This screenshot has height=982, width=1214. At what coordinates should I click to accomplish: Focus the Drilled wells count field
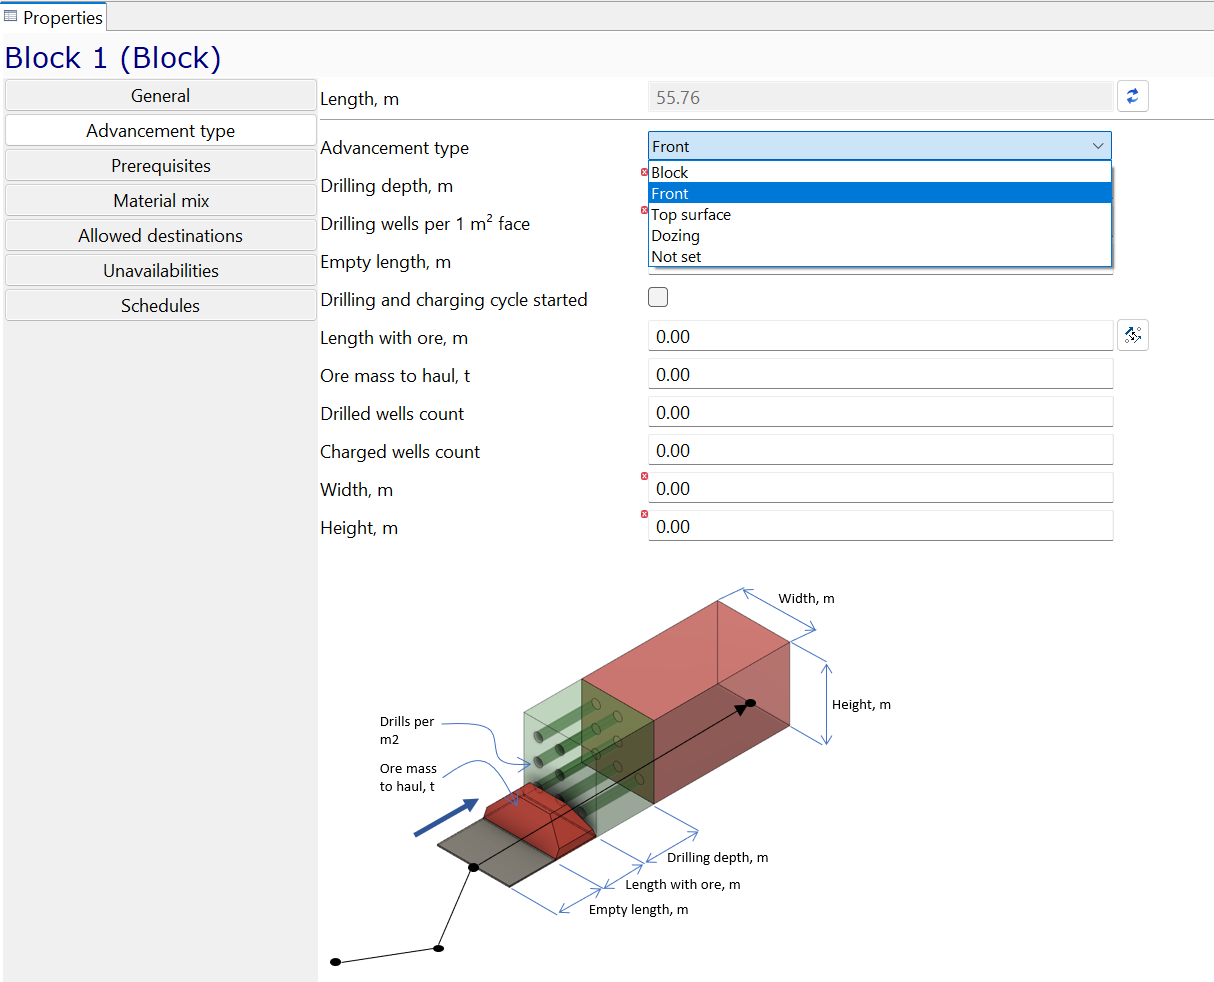tap(880, 412)
